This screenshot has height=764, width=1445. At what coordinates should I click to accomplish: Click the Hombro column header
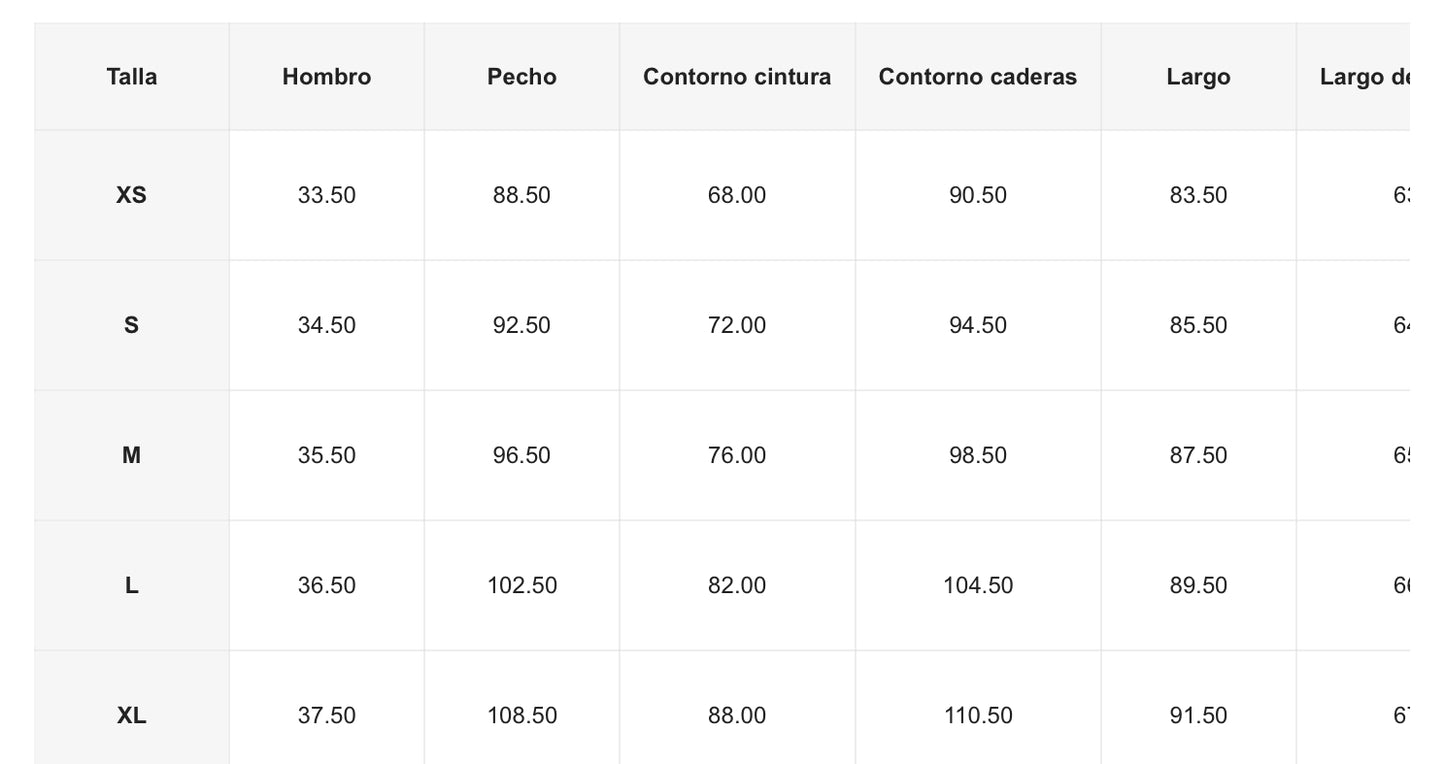(326, 77)
